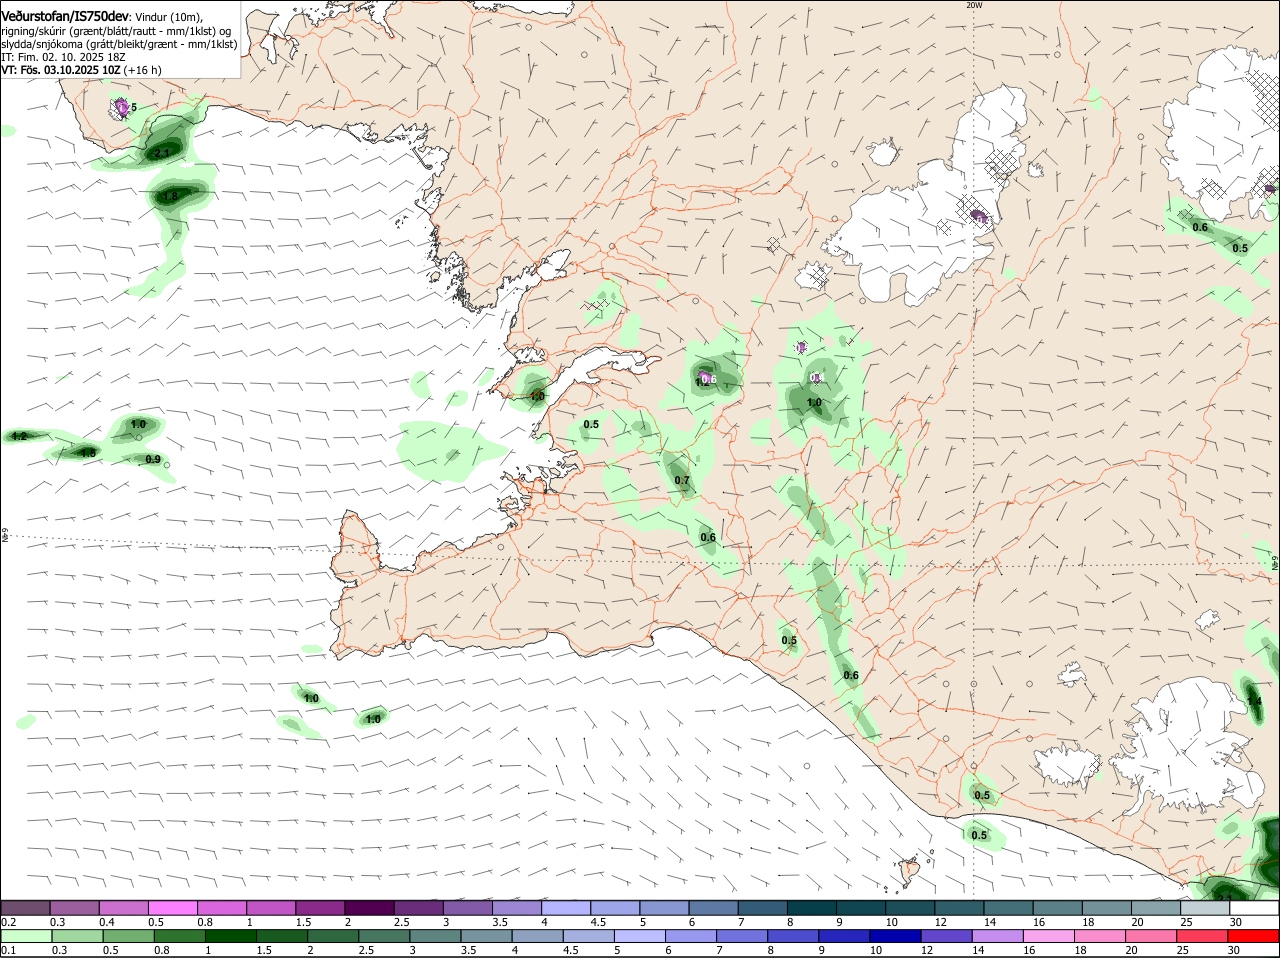Select the lavender 4 swatch in upper legend

pyautogui.click(x=564, y=908)
